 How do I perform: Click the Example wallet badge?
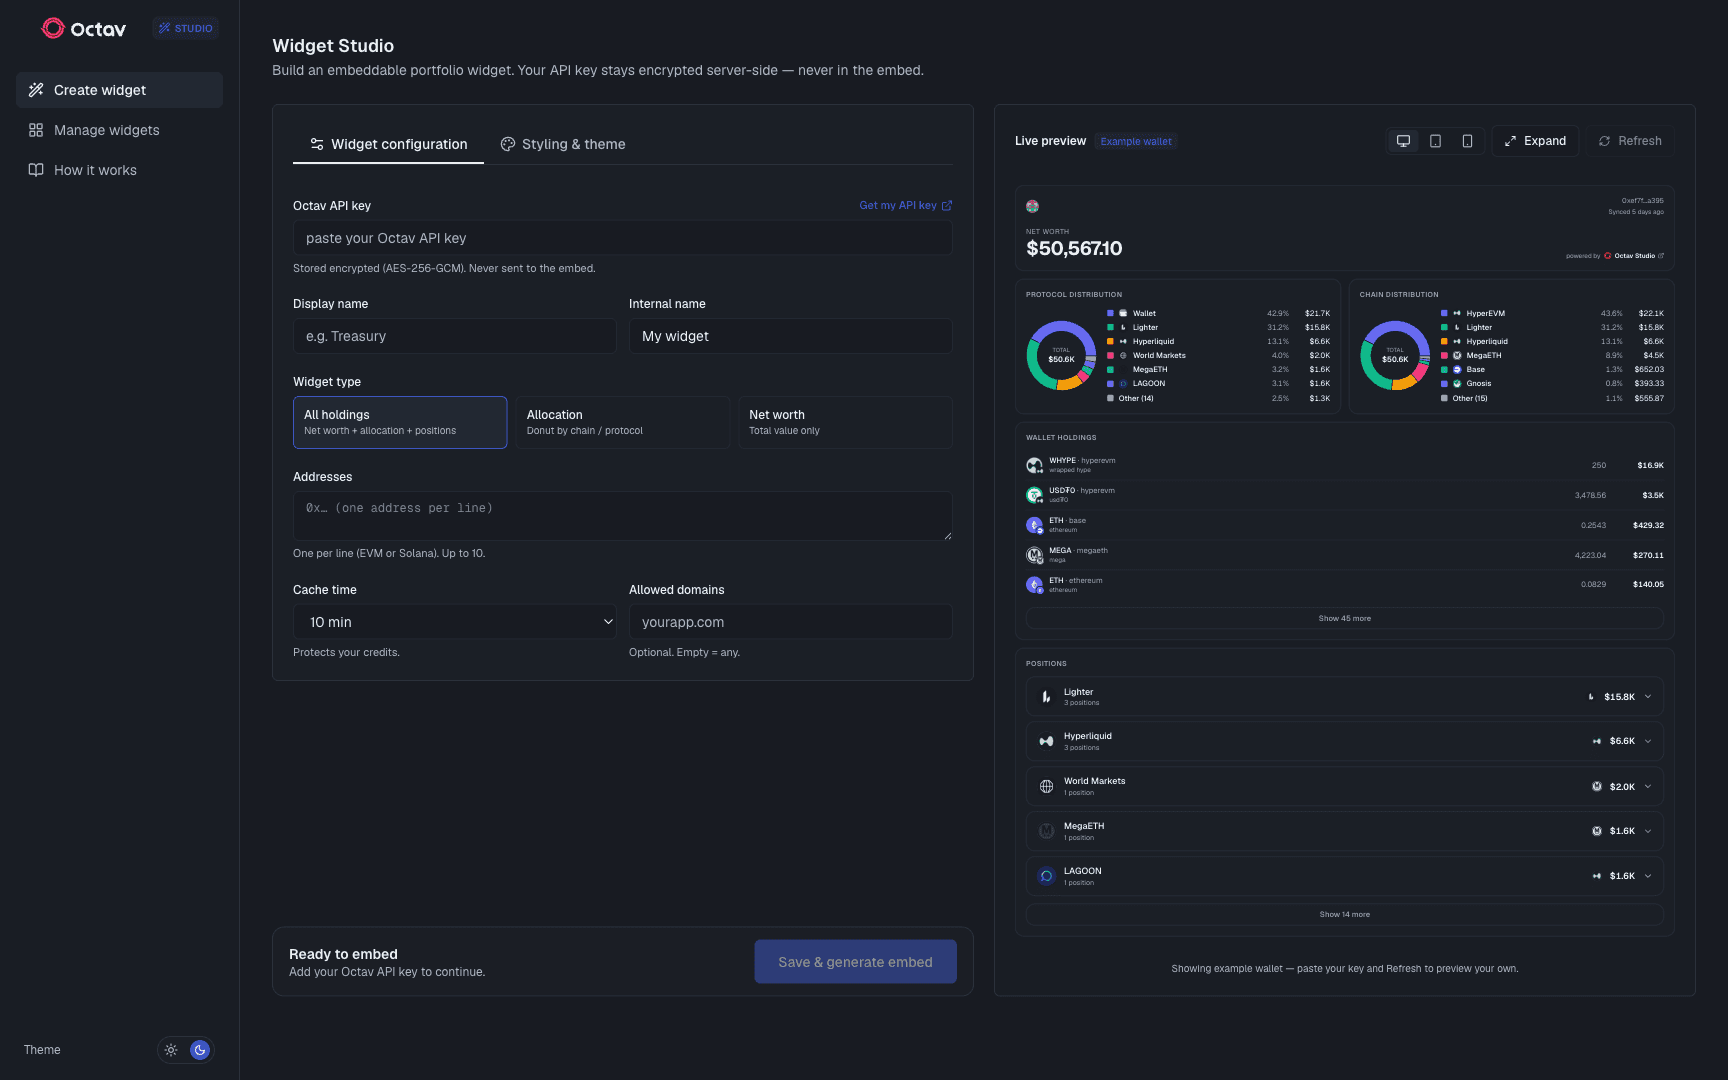coord(1136,142)
